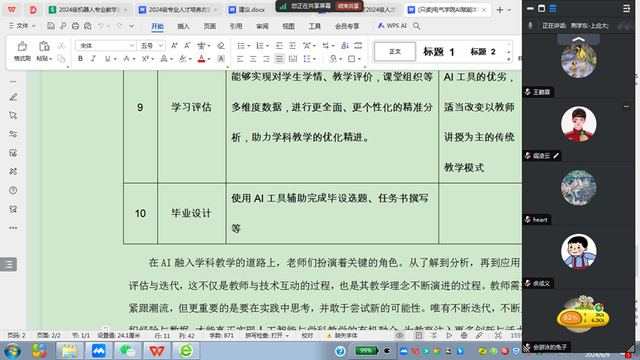Switch to the 页面 Page ribbon tab

pos(209,26)
